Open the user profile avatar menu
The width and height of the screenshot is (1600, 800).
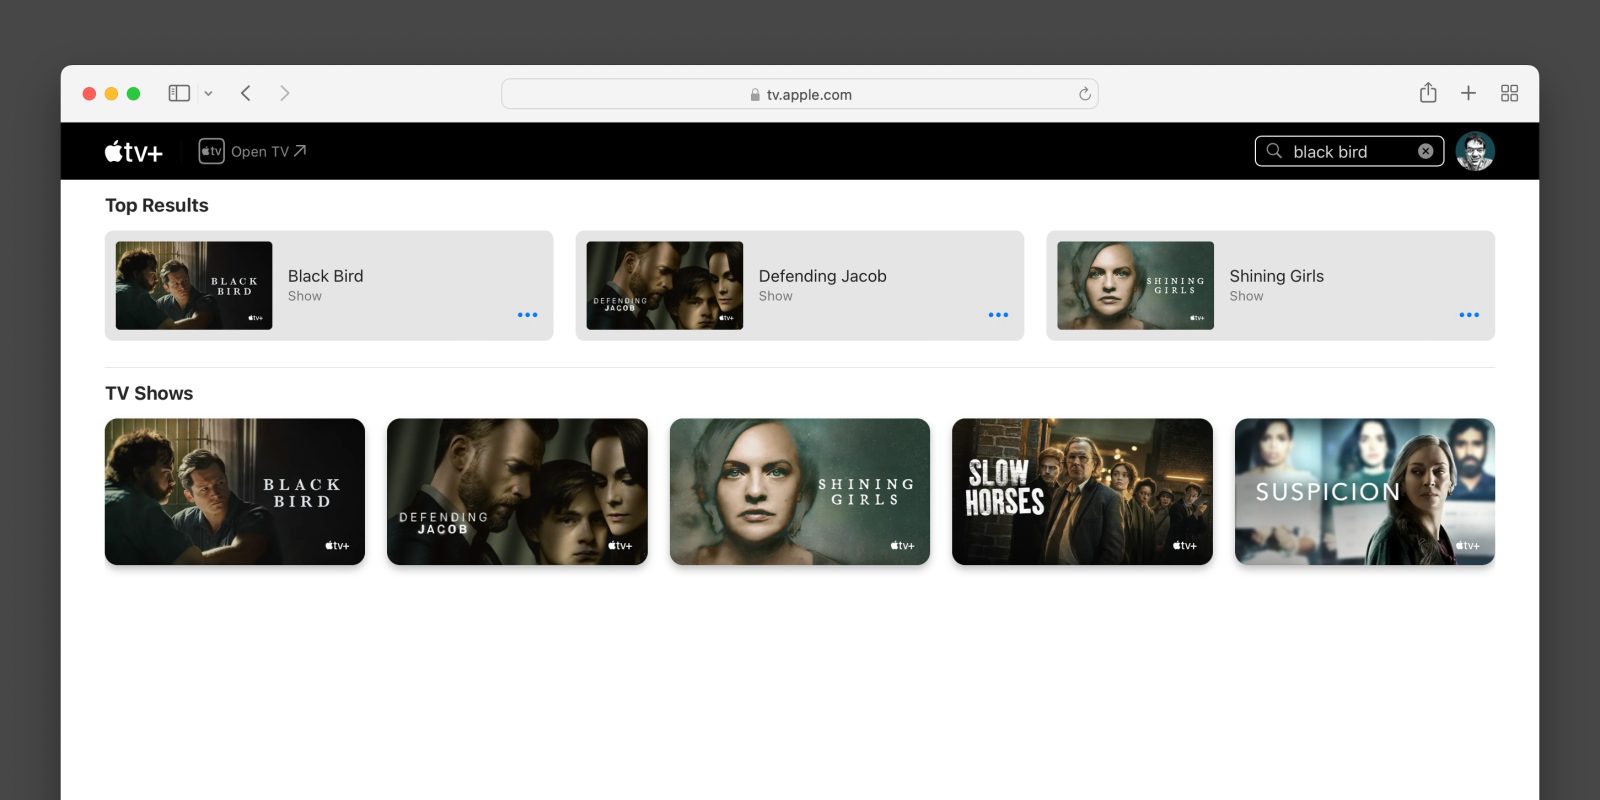[x=1475, y=152]
